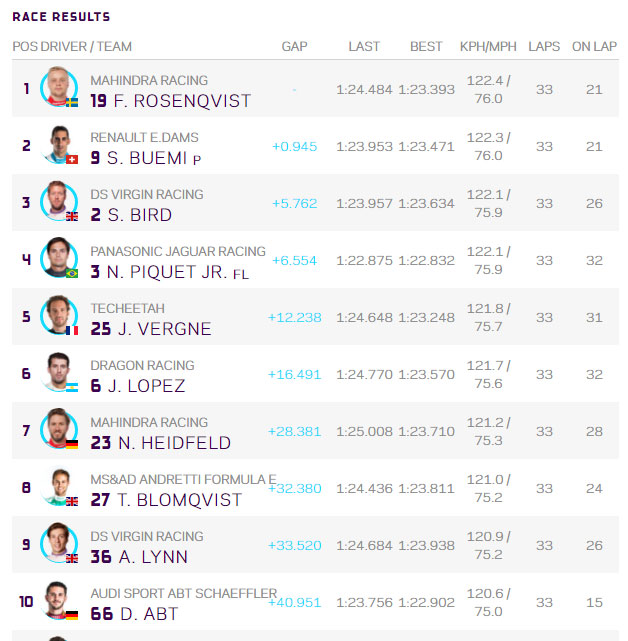Viewport: 628px width, 641px height.
Task: Click the Swedish flag icon beside Rosenqvist
Action: pyautogui.click(x=72, y=102)
